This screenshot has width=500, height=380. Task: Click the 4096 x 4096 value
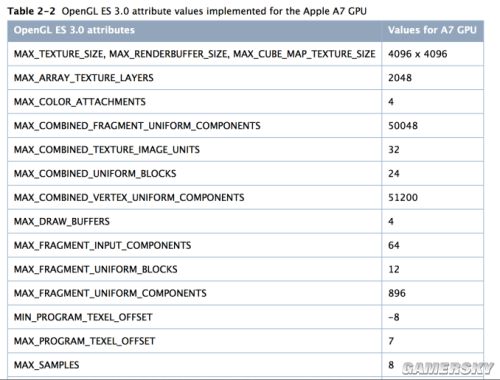pyautogui.click(x=417, y=54)
